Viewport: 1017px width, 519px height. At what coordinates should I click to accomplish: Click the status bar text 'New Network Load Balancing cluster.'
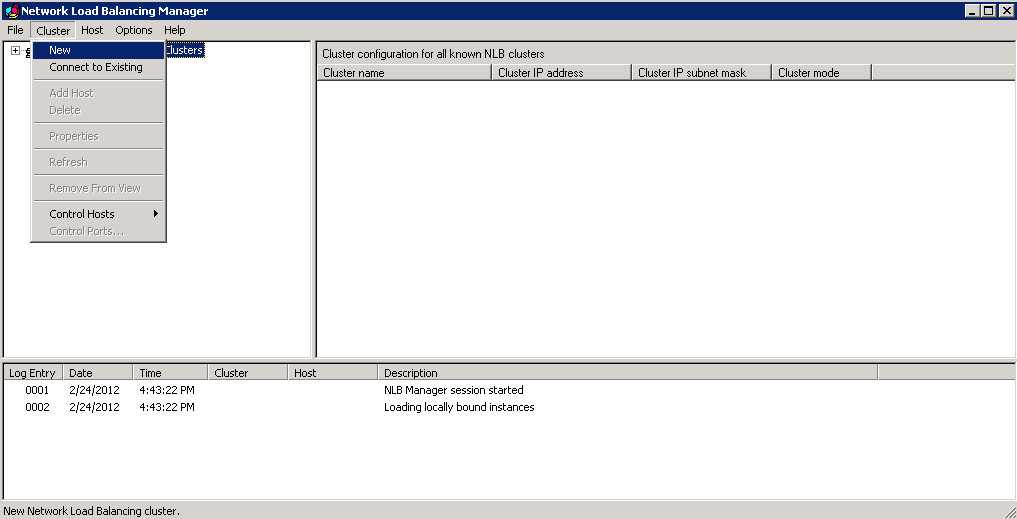91,511
